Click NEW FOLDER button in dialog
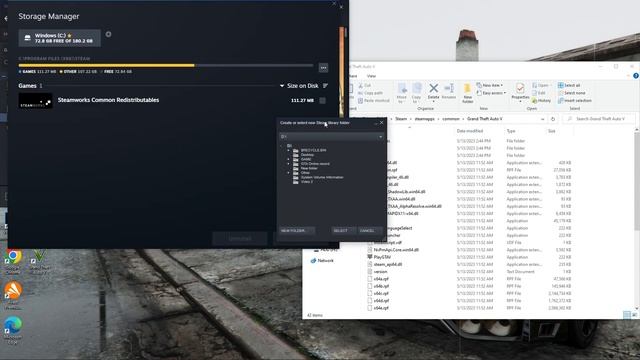Screen dimensions: 640x360 point(297,231)
